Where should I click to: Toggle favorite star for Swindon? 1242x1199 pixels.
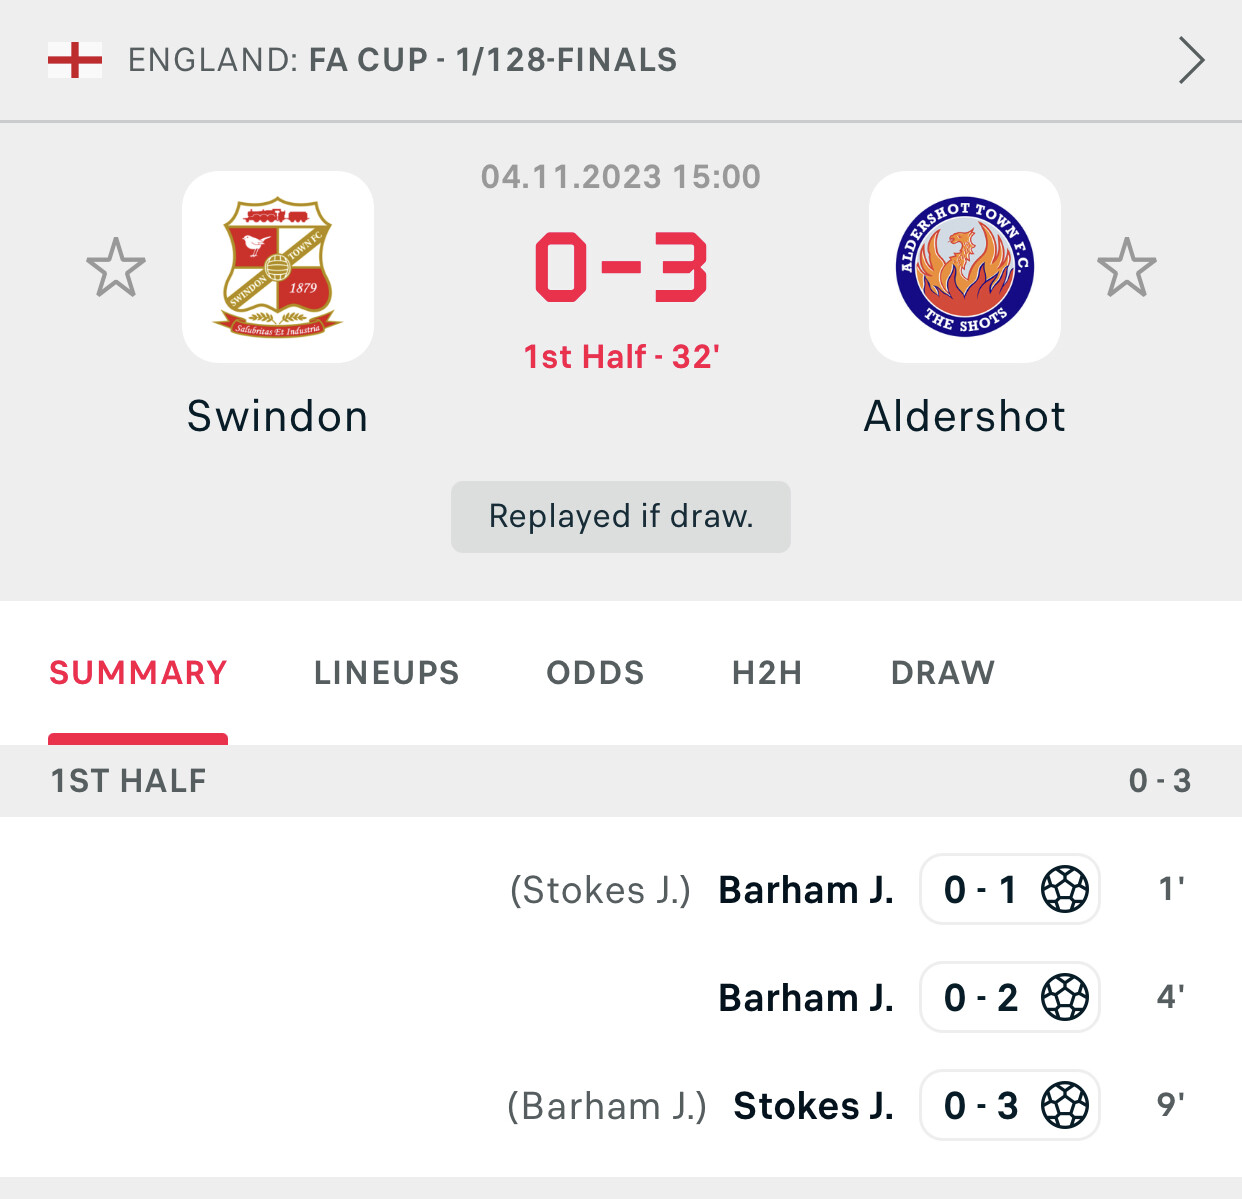[116, 267]
